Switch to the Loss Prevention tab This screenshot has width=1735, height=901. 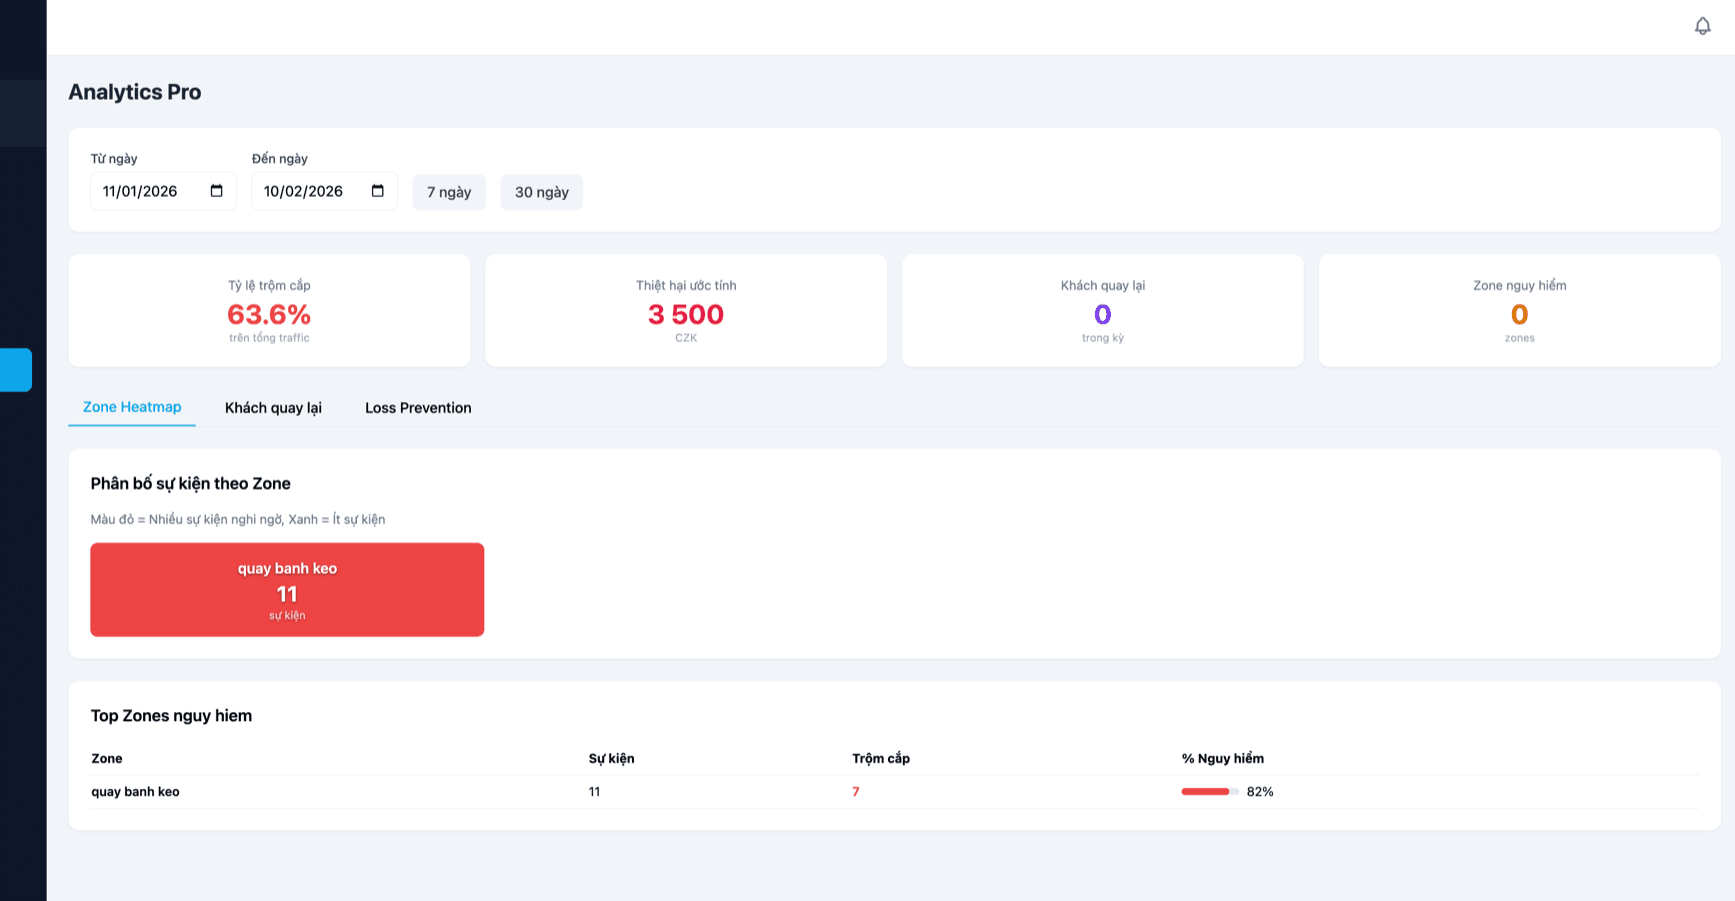pyautogui.click(x=418, y=408)
